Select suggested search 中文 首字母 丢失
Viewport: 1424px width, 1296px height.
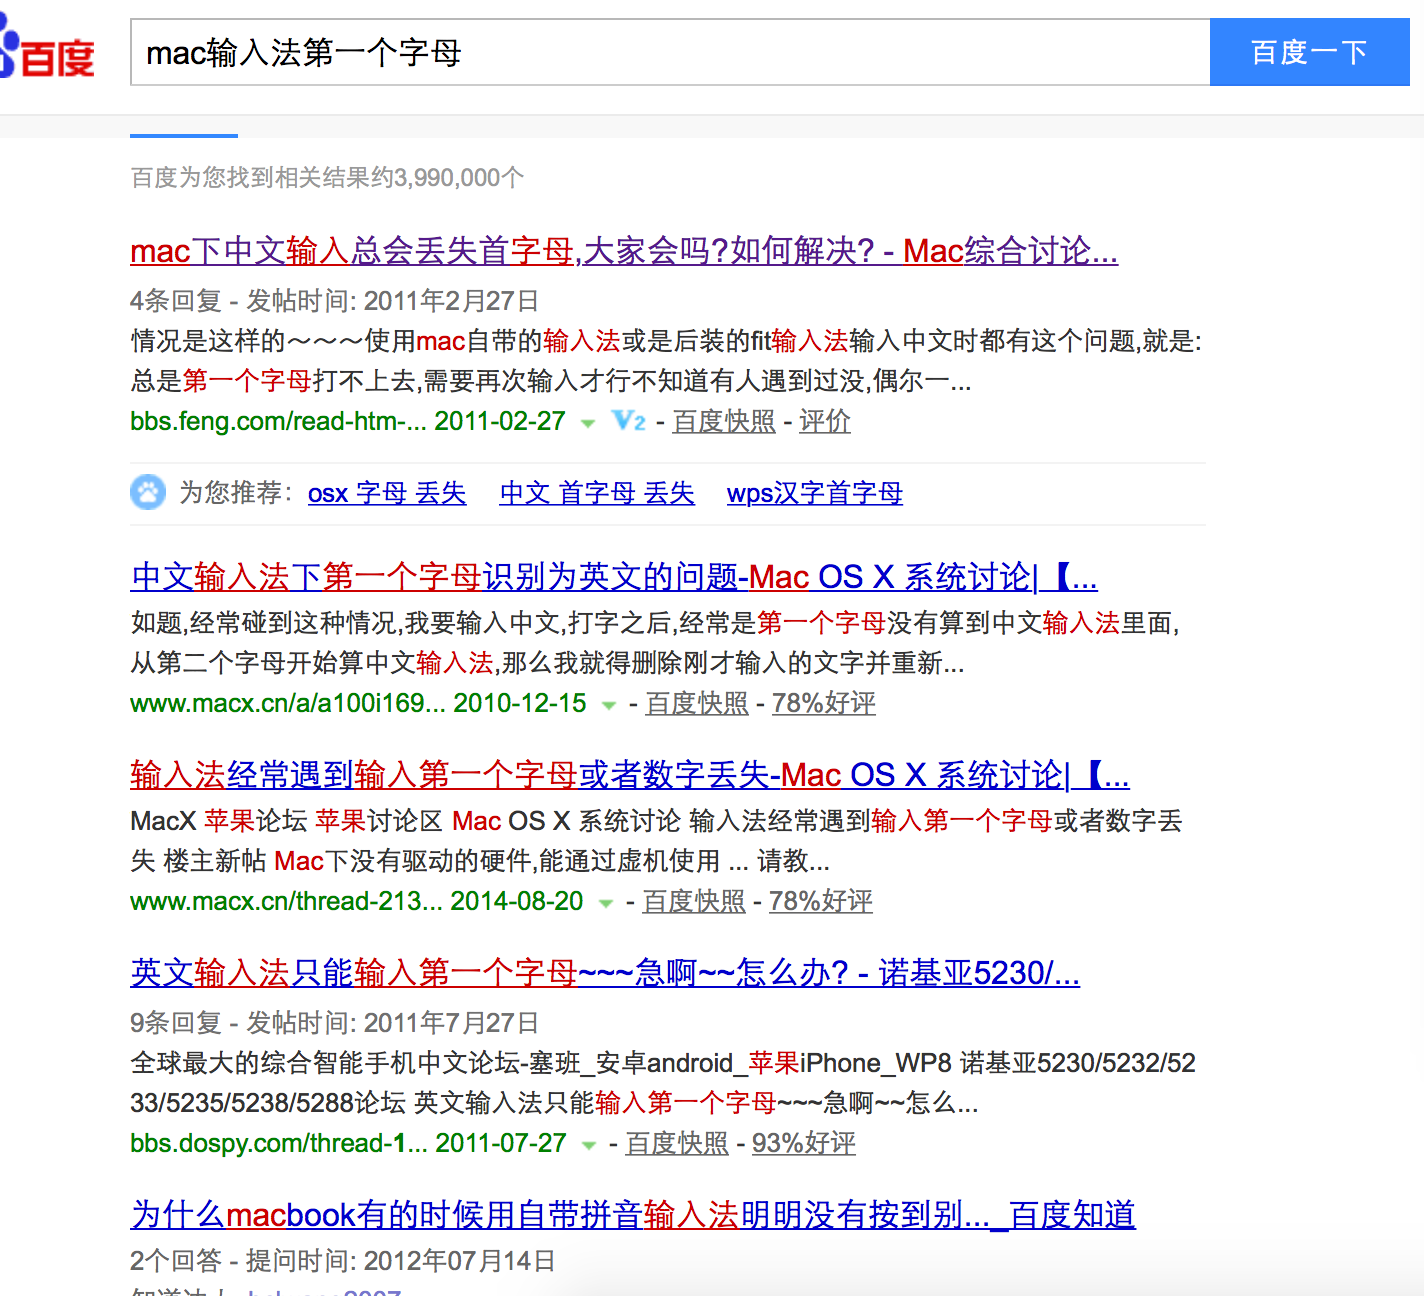pos(596,493)
